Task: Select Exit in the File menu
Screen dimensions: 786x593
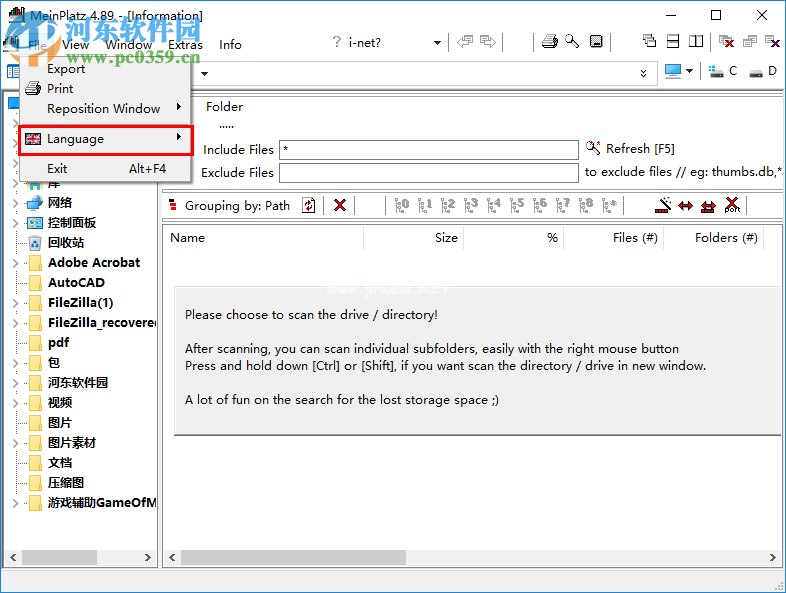Action: pyautogui.click(x=58, y=169)
